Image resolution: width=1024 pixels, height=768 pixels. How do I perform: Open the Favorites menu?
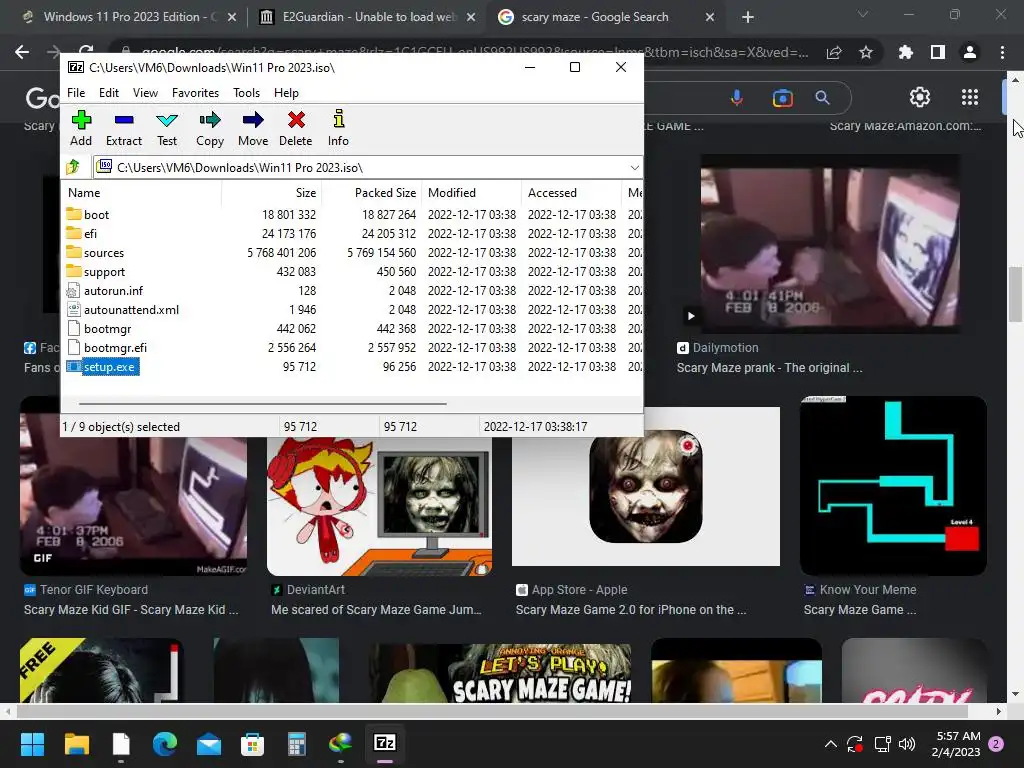195,93
